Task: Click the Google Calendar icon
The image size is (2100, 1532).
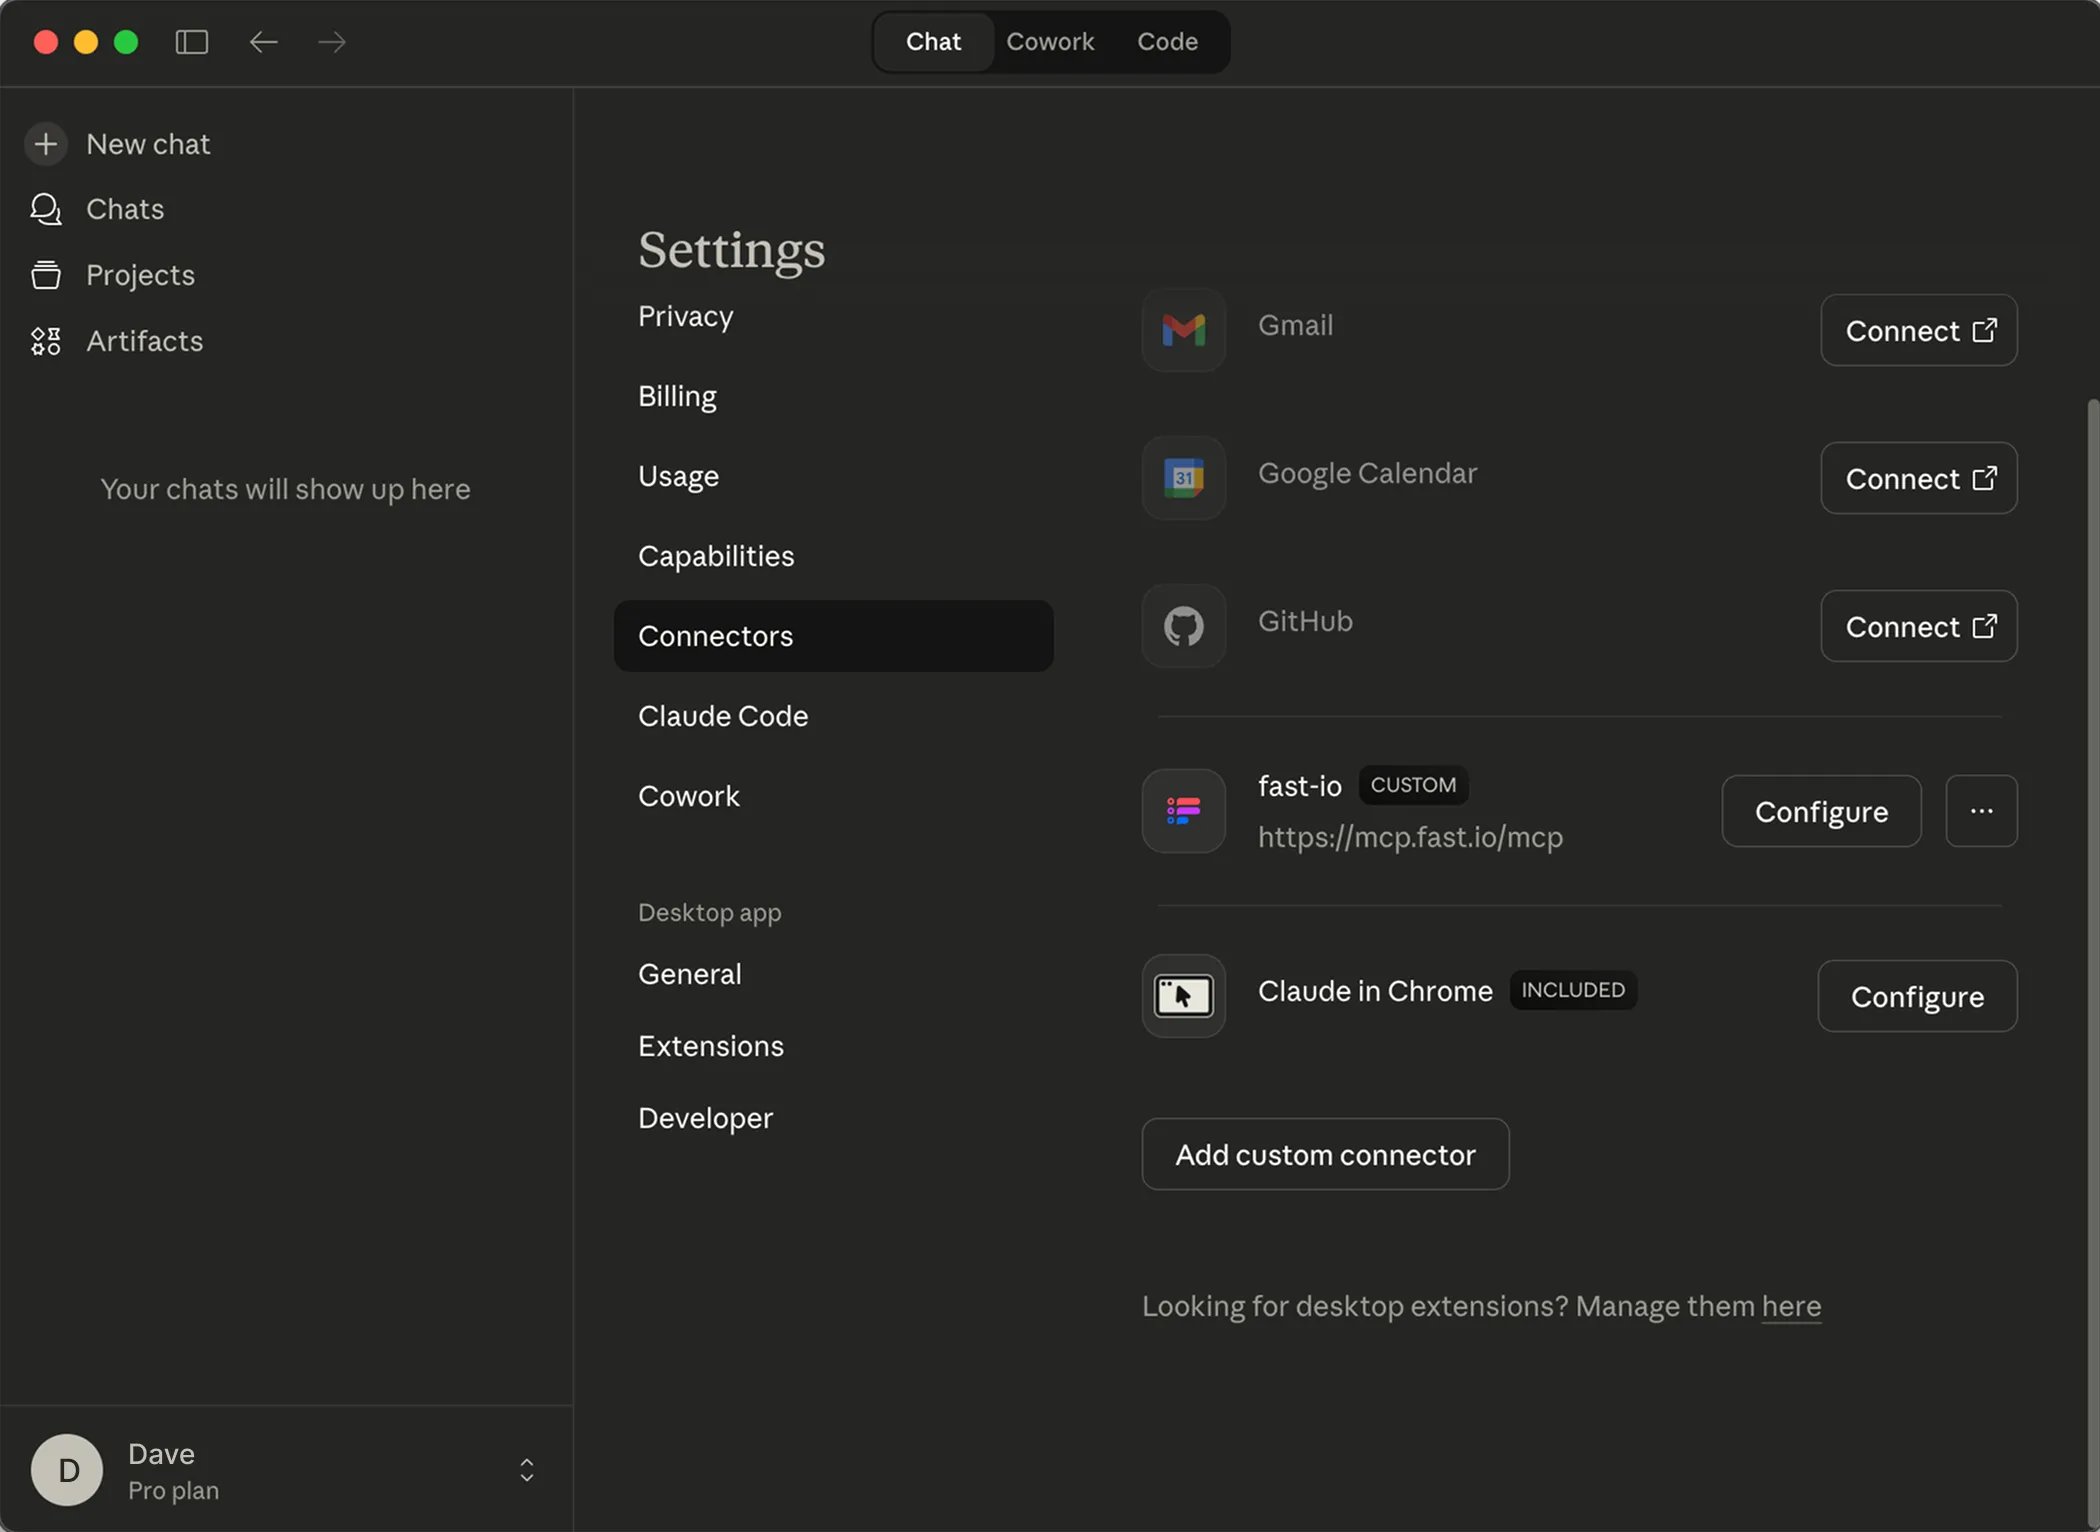Action: click(x=1183, y=478)
